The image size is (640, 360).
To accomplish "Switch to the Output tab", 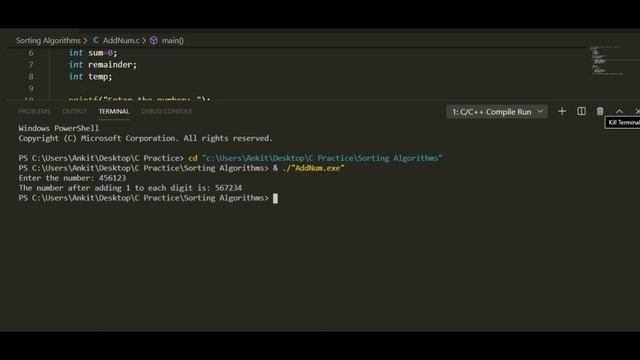I will [74, 111].
